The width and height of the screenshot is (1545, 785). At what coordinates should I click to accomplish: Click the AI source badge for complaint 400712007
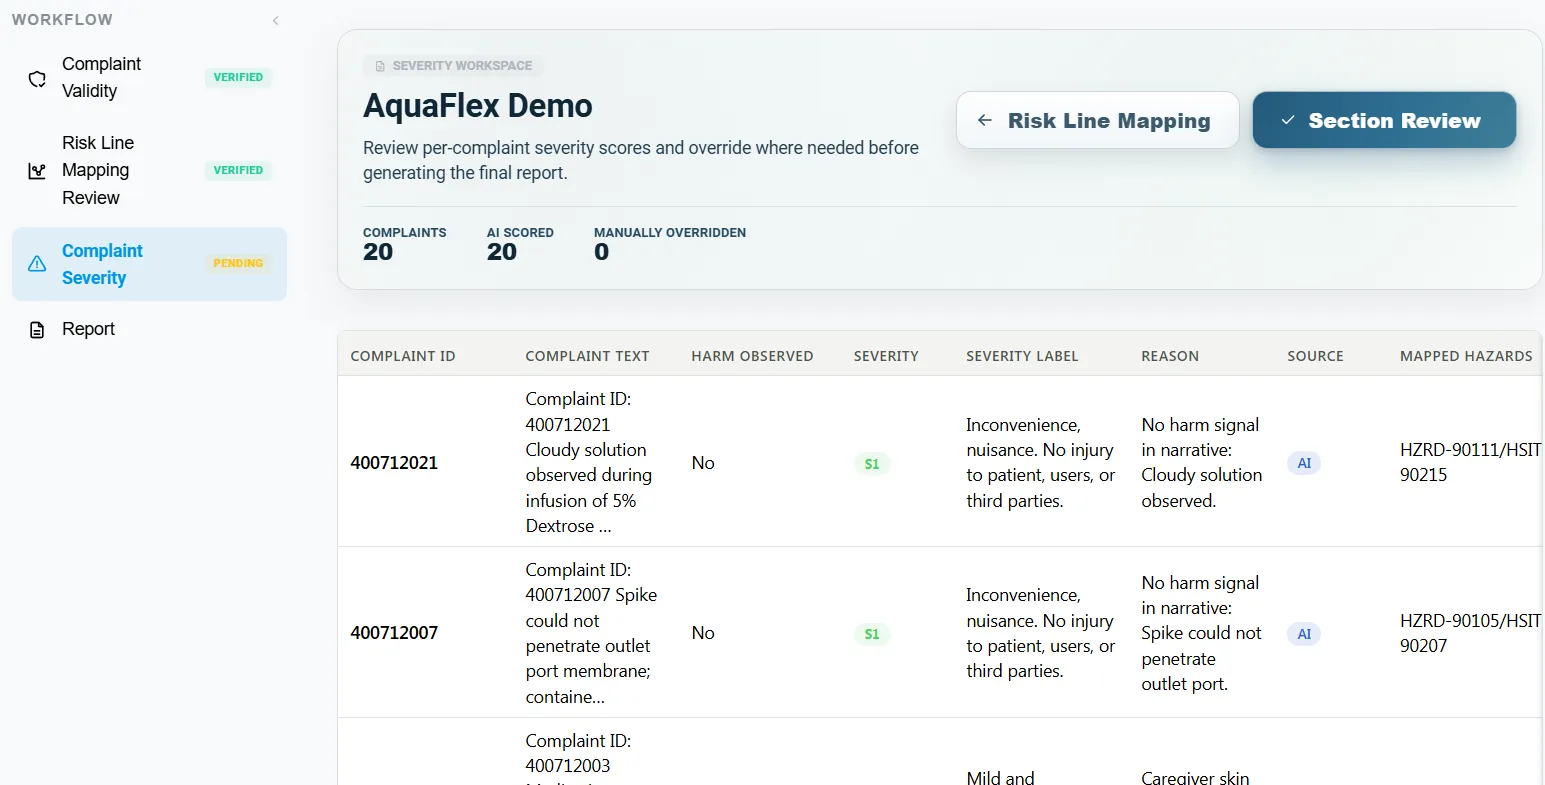(1304, 634)
